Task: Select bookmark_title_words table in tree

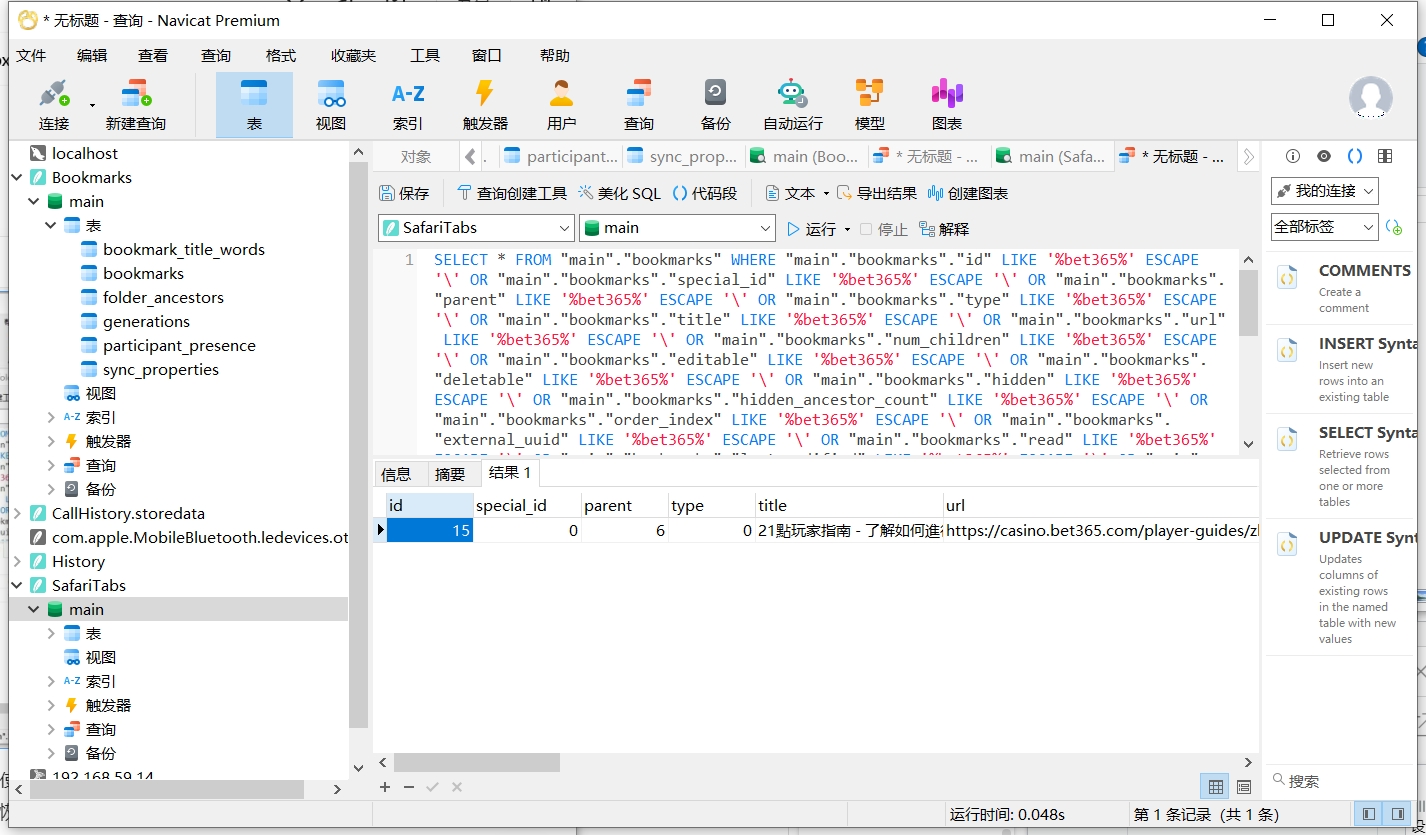Action: click(184, 249)
